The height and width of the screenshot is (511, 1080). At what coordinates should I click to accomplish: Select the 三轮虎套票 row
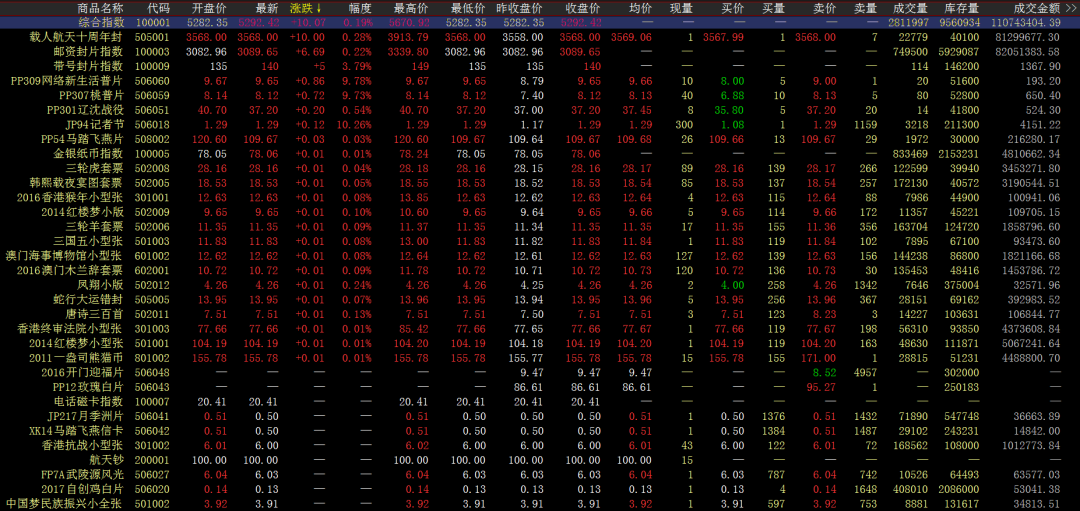tap(540, 168)
